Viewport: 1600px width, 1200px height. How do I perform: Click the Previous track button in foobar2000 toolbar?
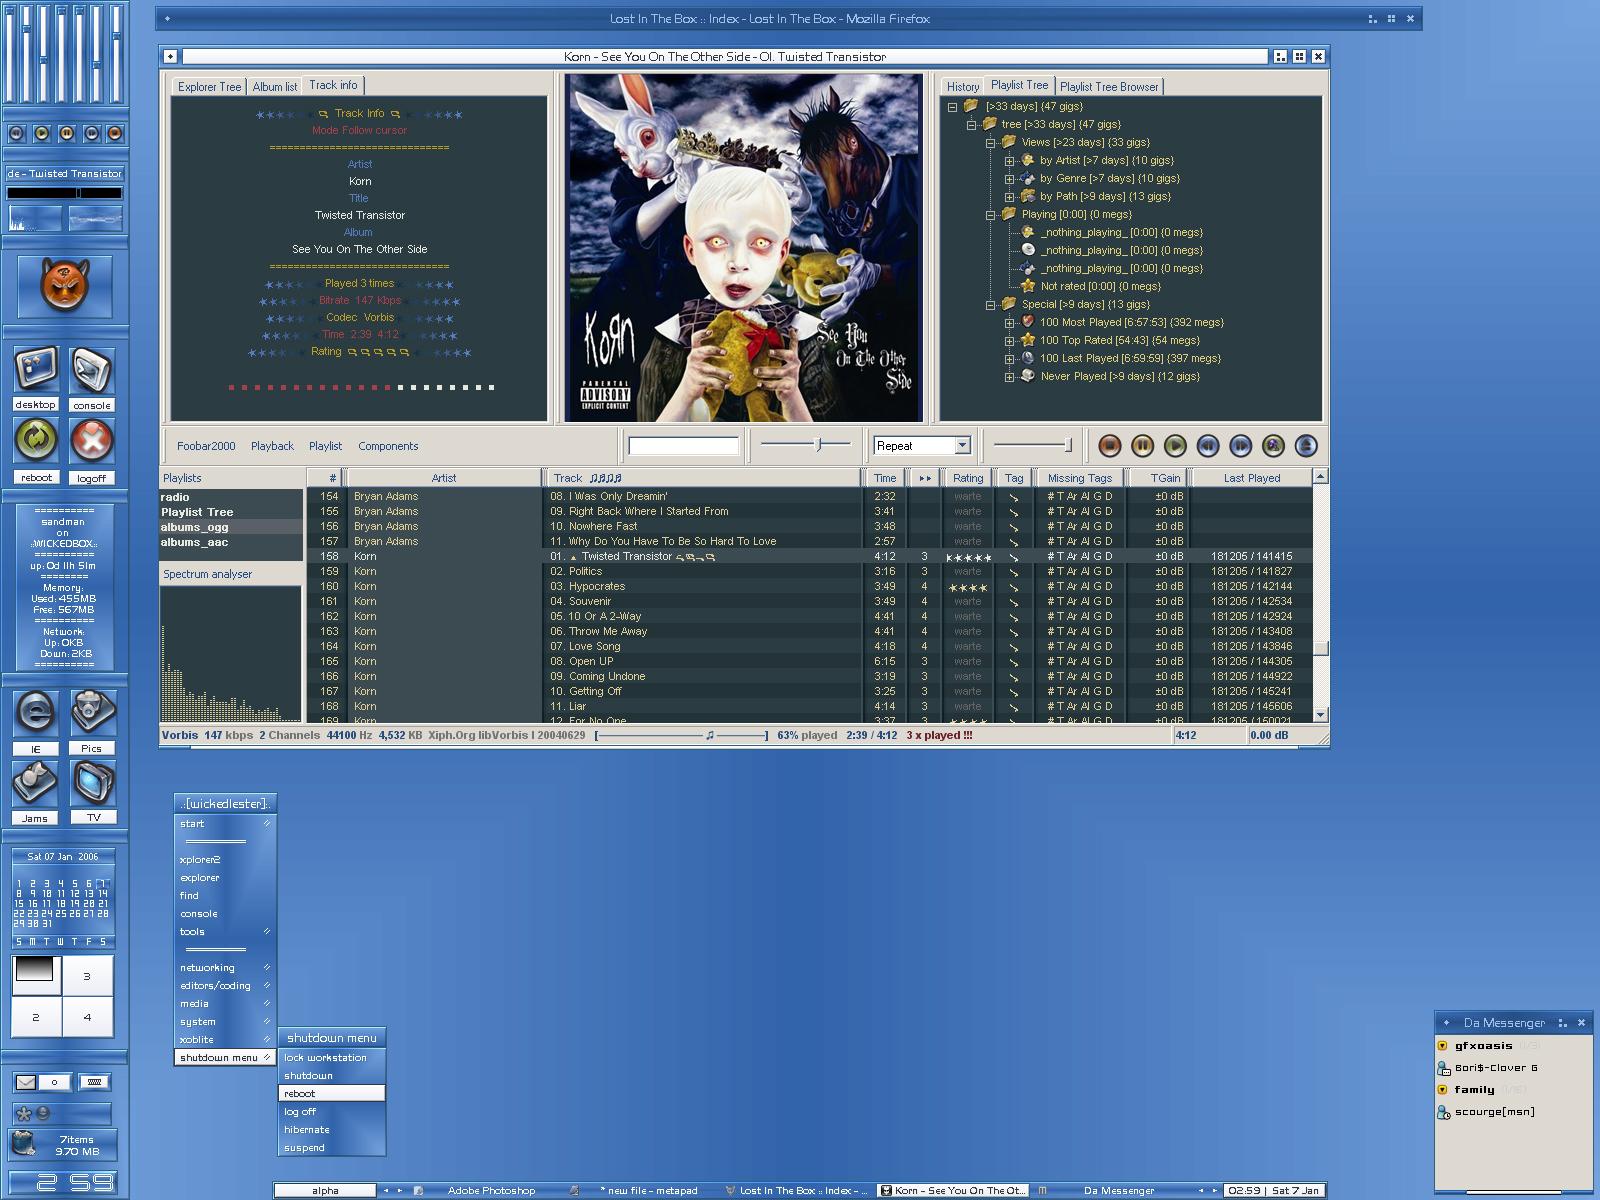tap(1208, 446)
